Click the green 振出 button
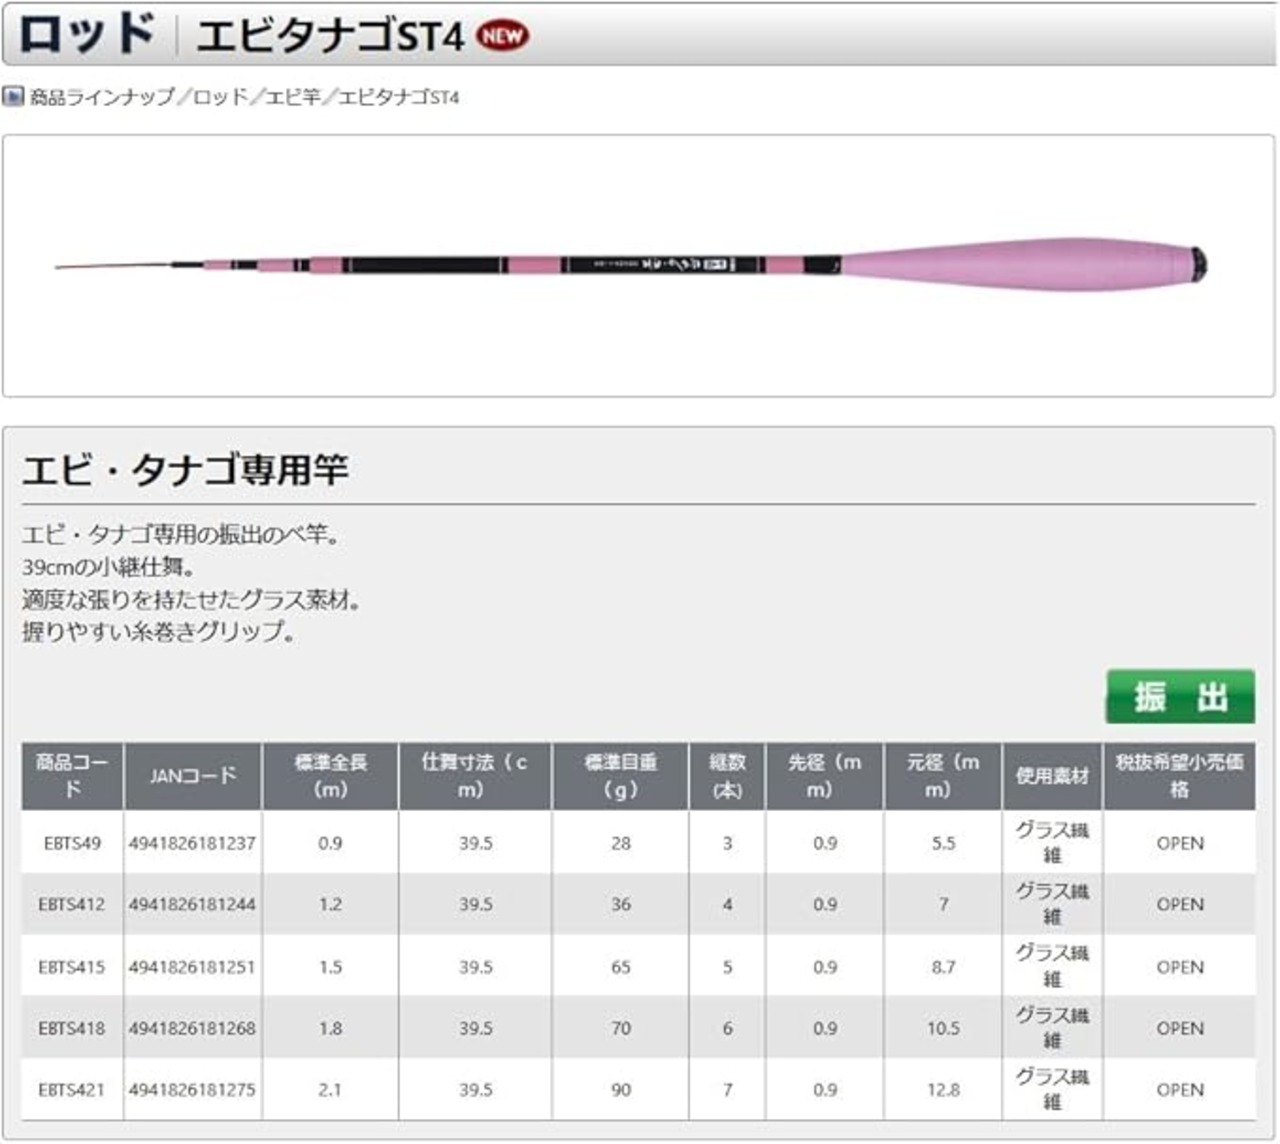Viewport: 1280px width, 1144px height. pyautogui.click(x=1180, y=696)
